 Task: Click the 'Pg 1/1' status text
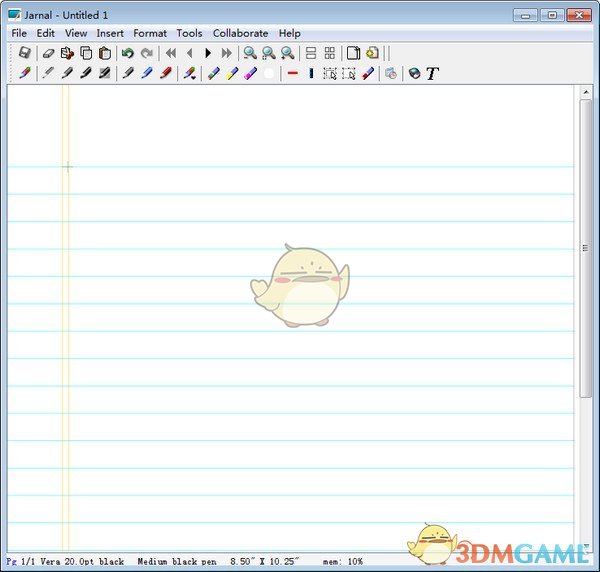(21, 562)
